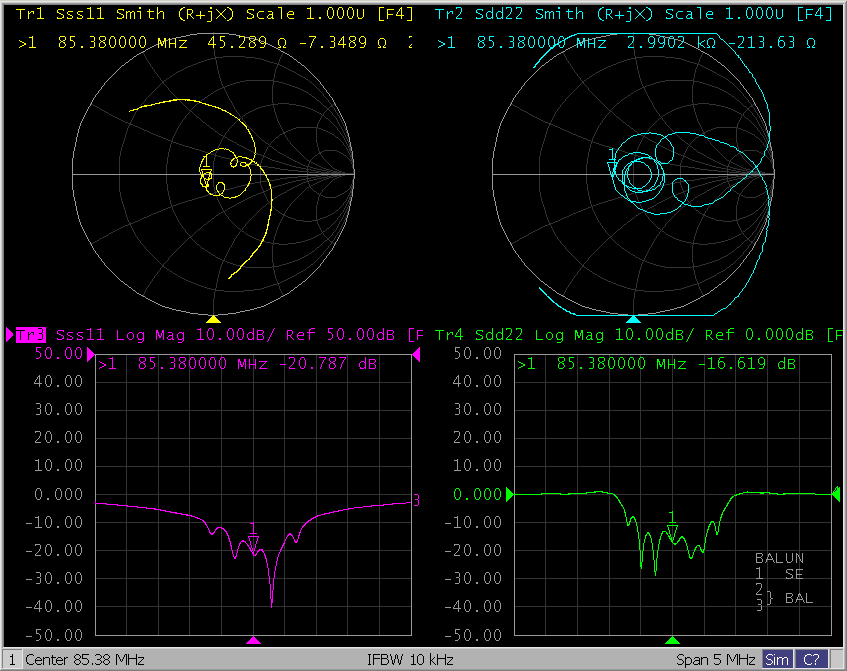Click the green marker triangle below Tr4 plot

pyautogui.click(x=672, y=640)
